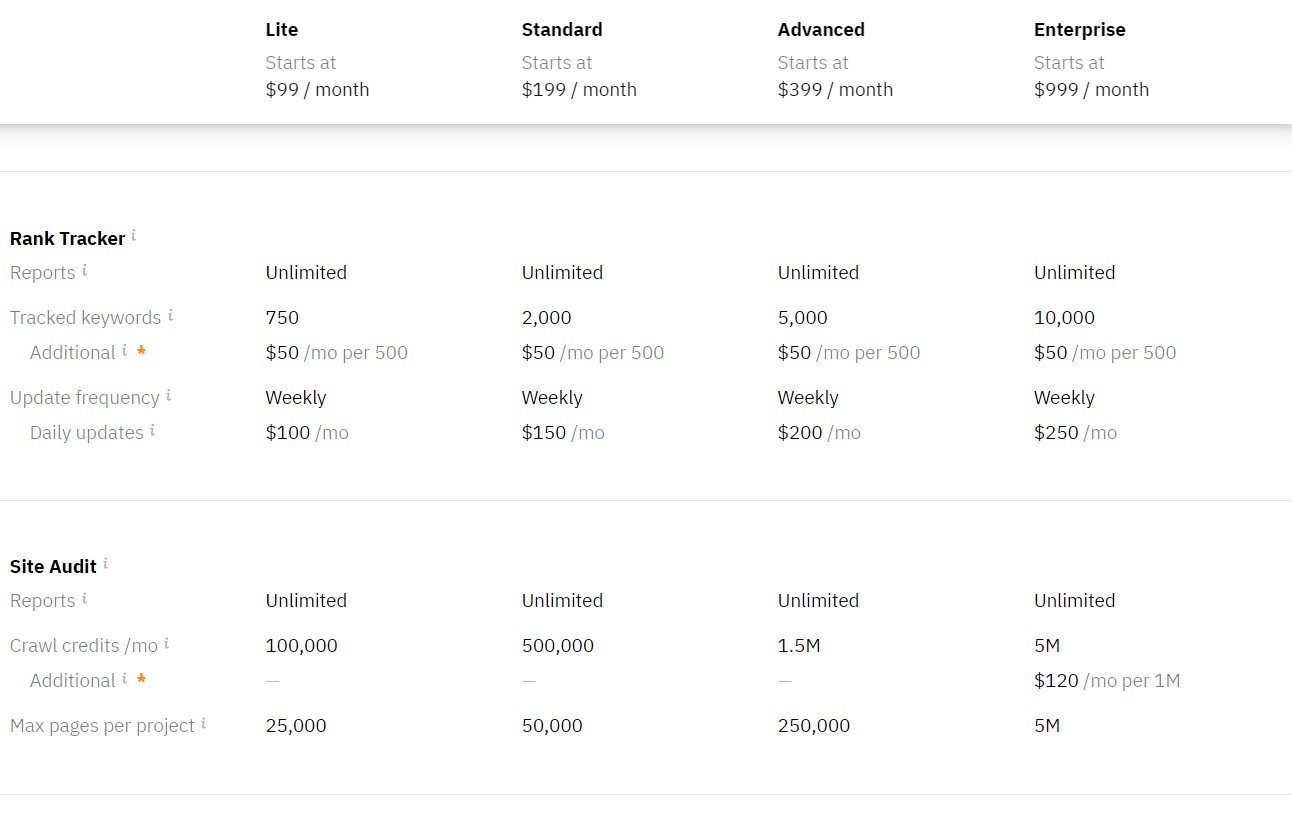The image size is (1292, 825).
Task: Click info icon next to Site Audit Reports
Action: (x=84, y=598)
